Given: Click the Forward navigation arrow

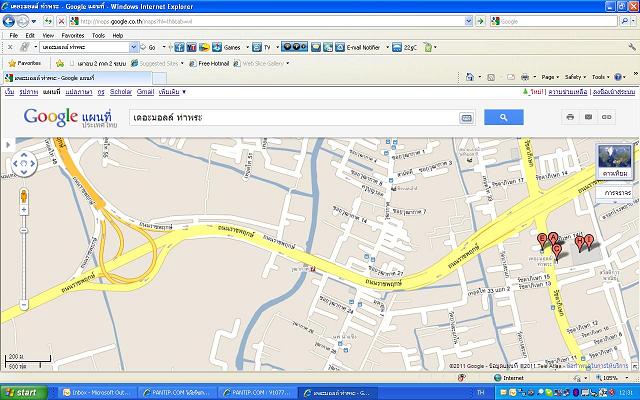Looking at the screenshot, I should pyautogui.click(x=22, y=21).
